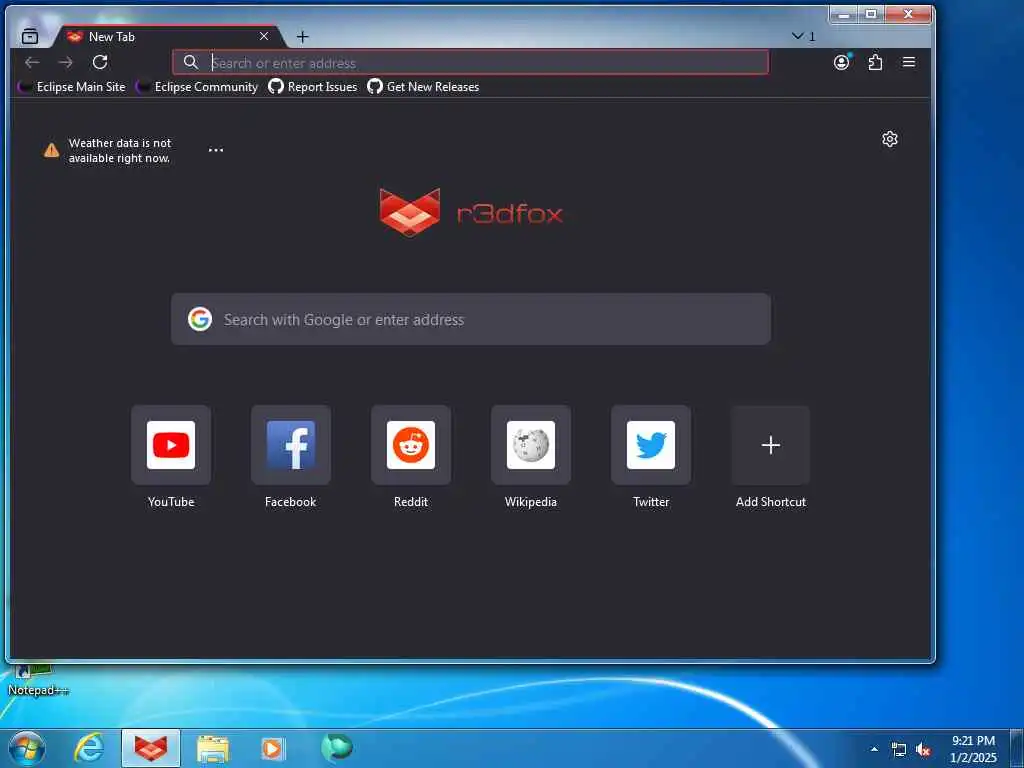
Task: Click r3dfox taskbar button
Action: pyautogui.click(x=151, y=748)
